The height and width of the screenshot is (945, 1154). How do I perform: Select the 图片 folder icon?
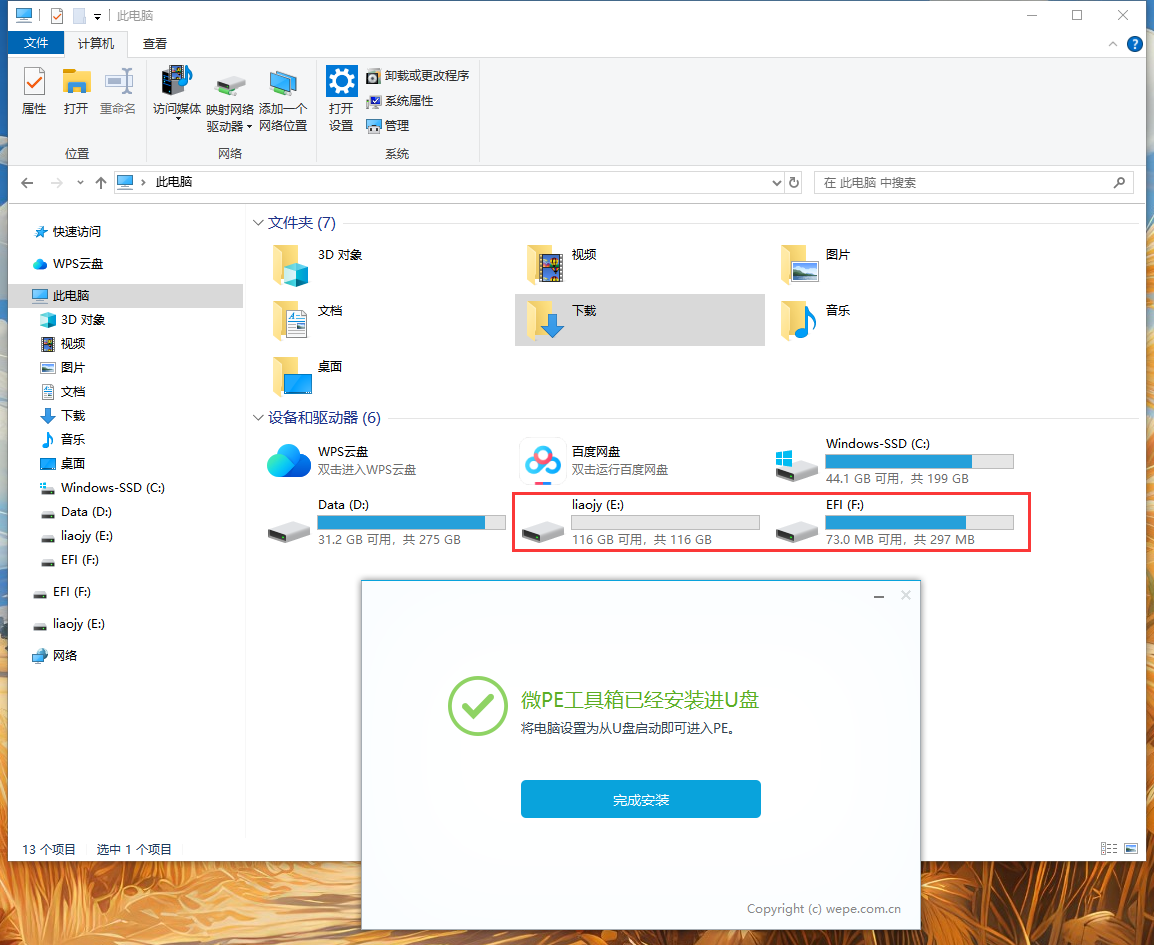pyautogui.click(x=799, y=265)
